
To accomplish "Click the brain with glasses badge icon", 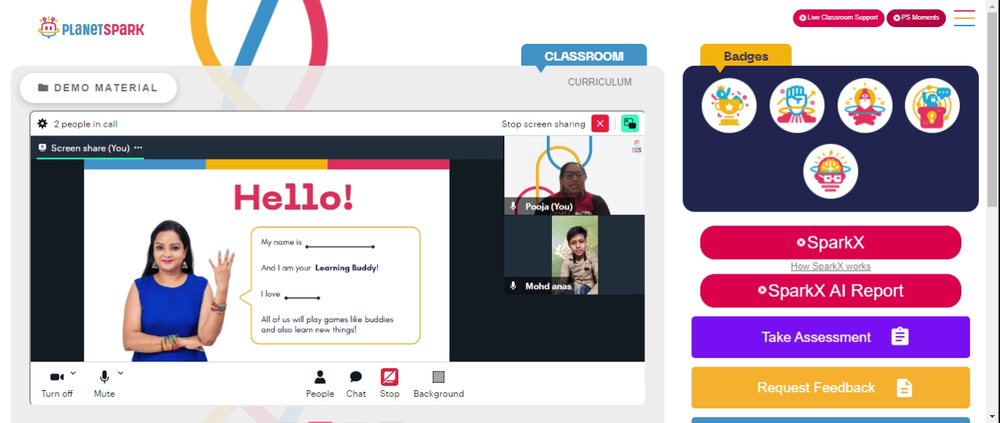I will [830, 171].
